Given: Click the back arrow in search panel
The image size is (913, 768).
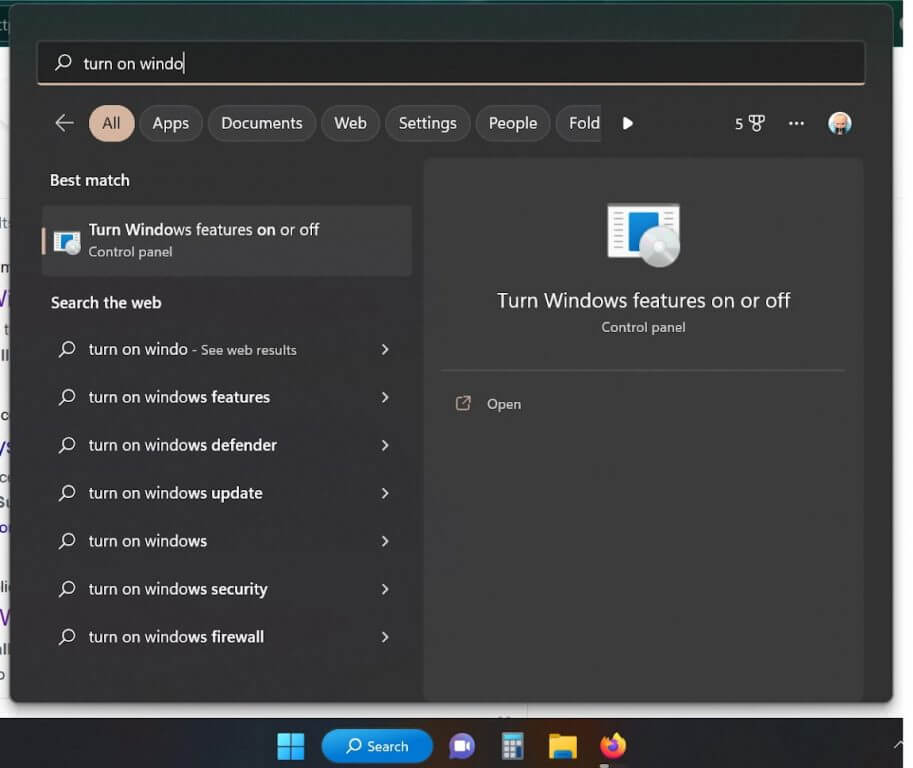Looking at the screenshot, I should [64, 123].
